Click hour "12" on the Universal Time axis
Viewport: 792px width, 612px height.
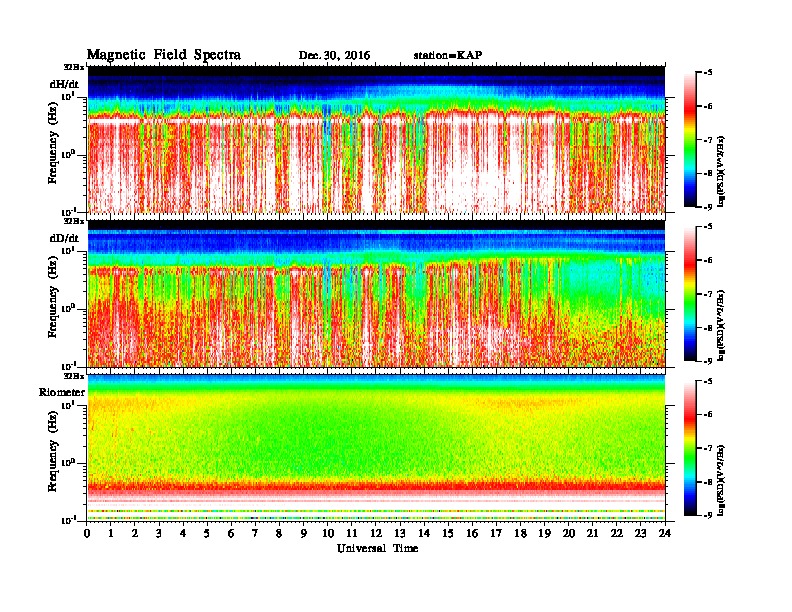[376, 533]
